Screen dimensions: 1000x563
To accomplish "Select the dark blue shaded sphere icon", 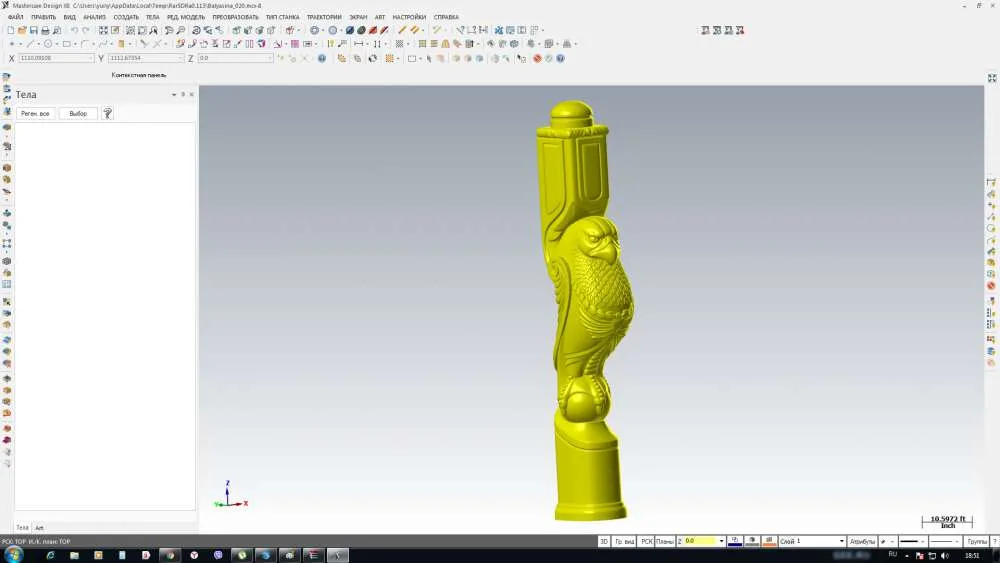I will coord(349,30).
